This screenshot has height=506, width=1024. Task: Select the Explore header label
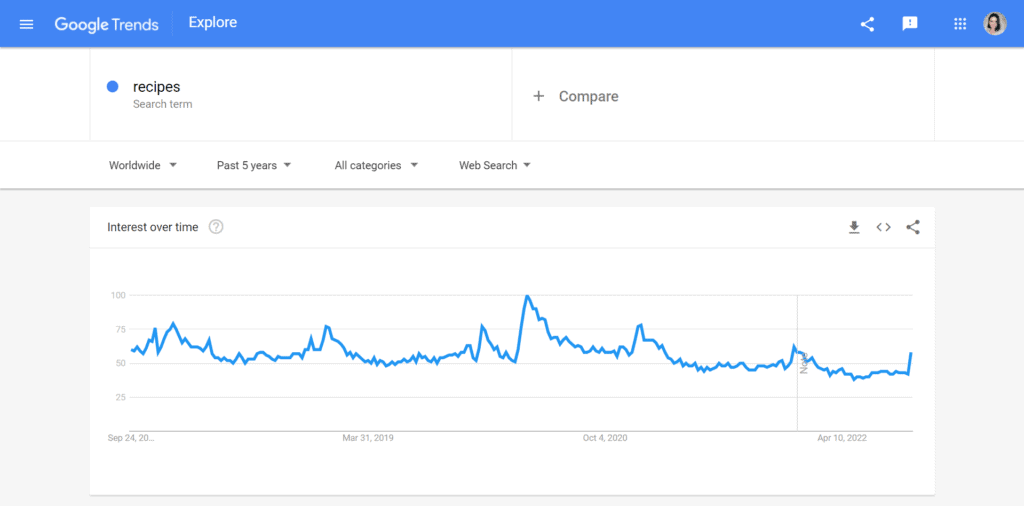(213, 22)
